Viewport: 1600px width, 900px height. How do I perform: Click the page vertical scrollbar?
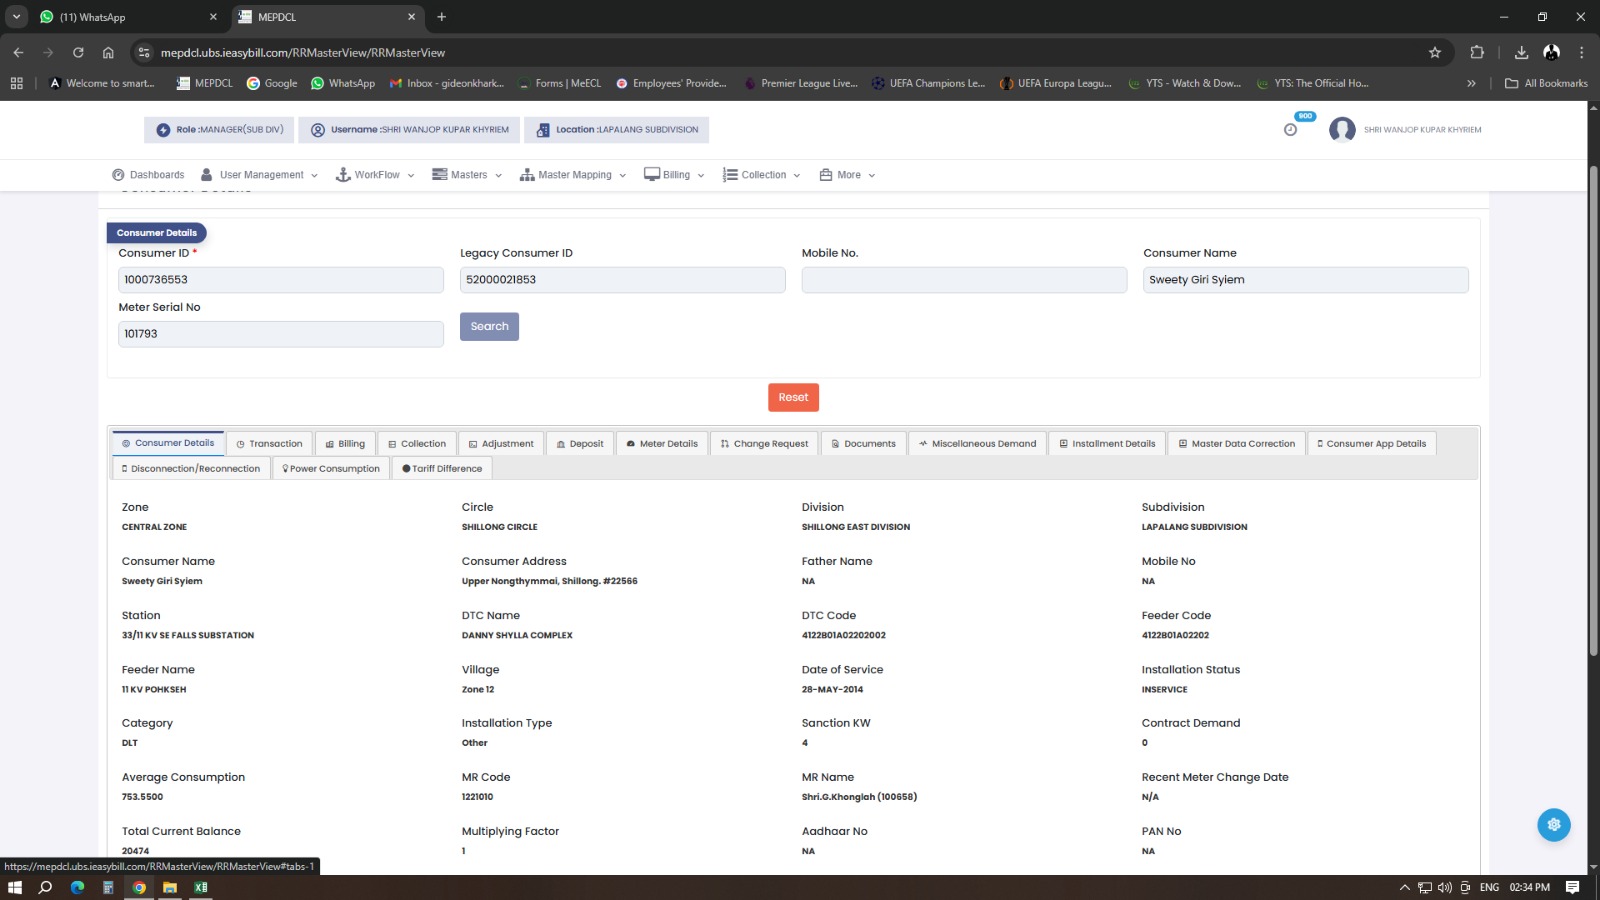[x=1593, y=400]
